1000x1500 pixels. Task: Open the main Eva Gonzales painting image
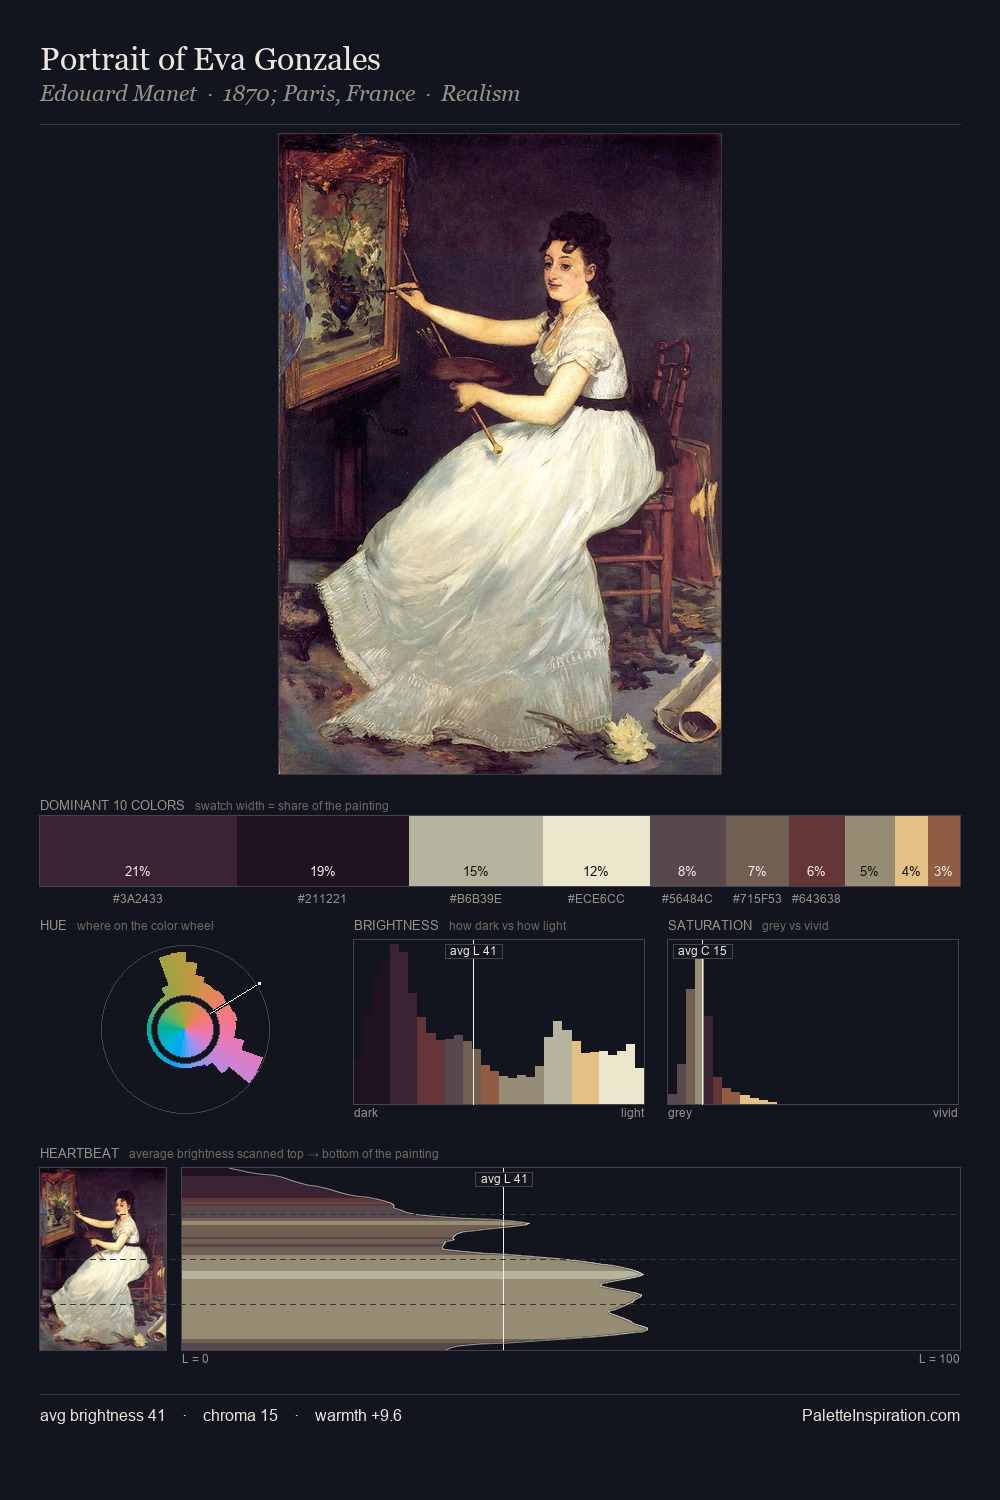500,454
